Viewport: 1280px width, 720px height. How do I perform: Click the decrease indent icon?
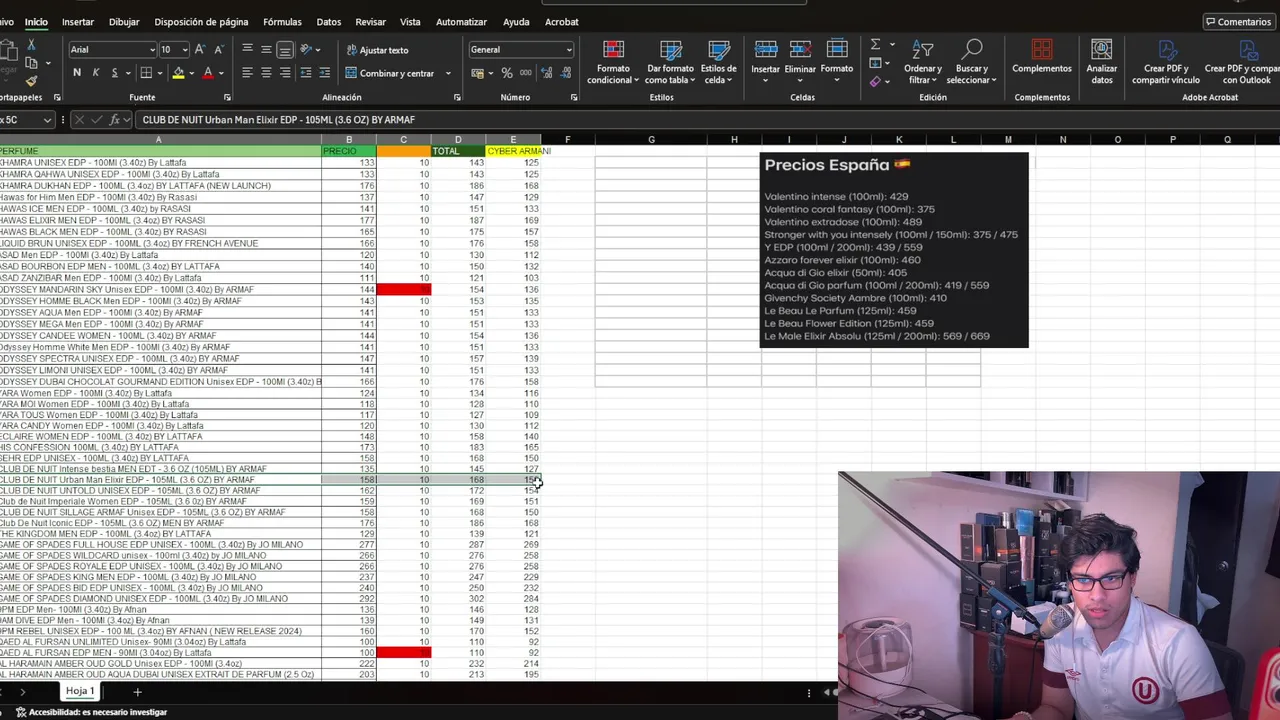coord(306,73)
